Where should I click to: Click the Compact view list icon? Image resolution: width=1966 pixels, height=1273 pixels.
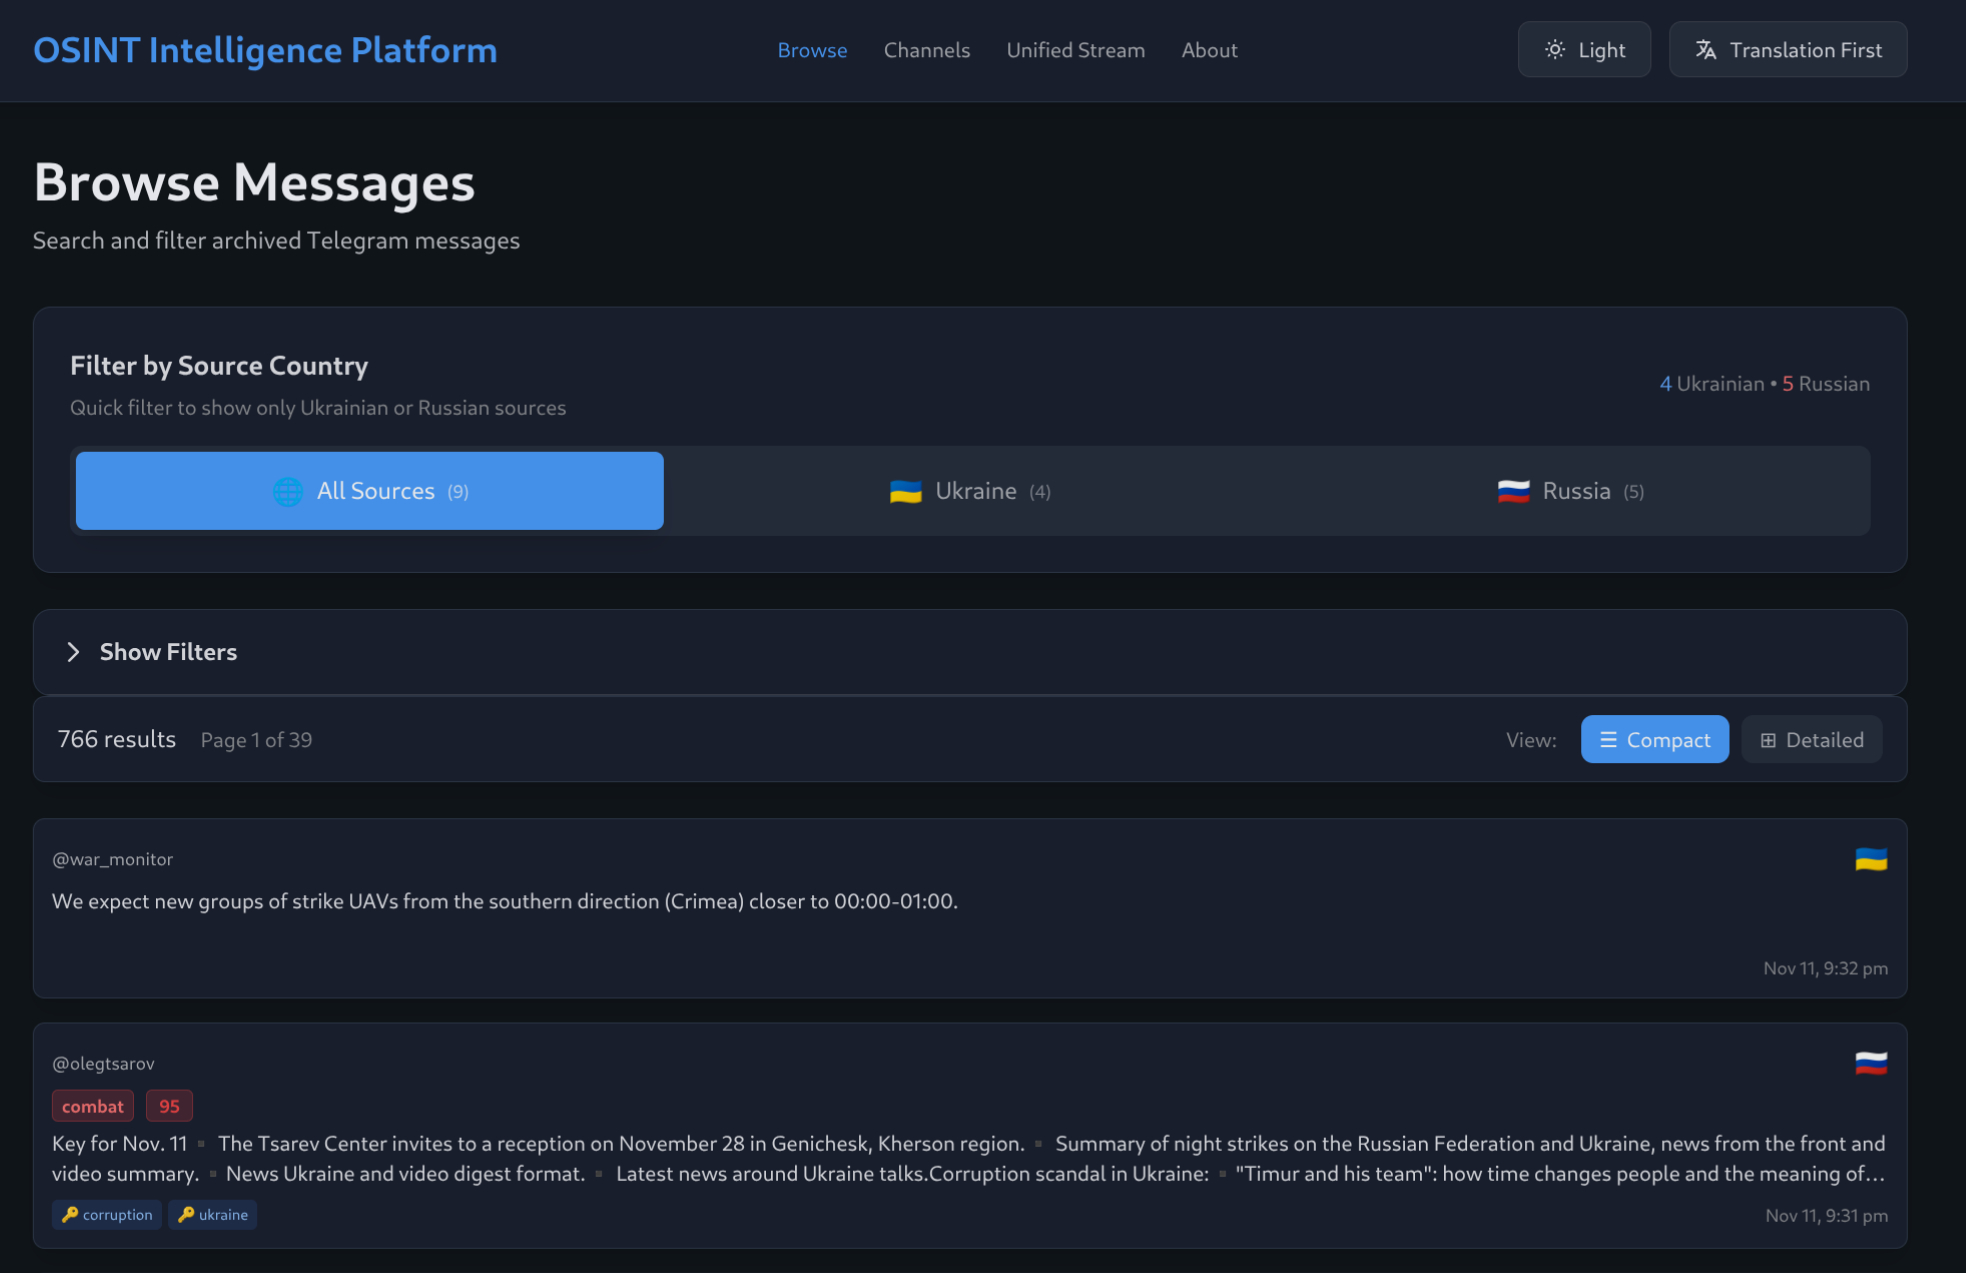[x=1608, y=740]
